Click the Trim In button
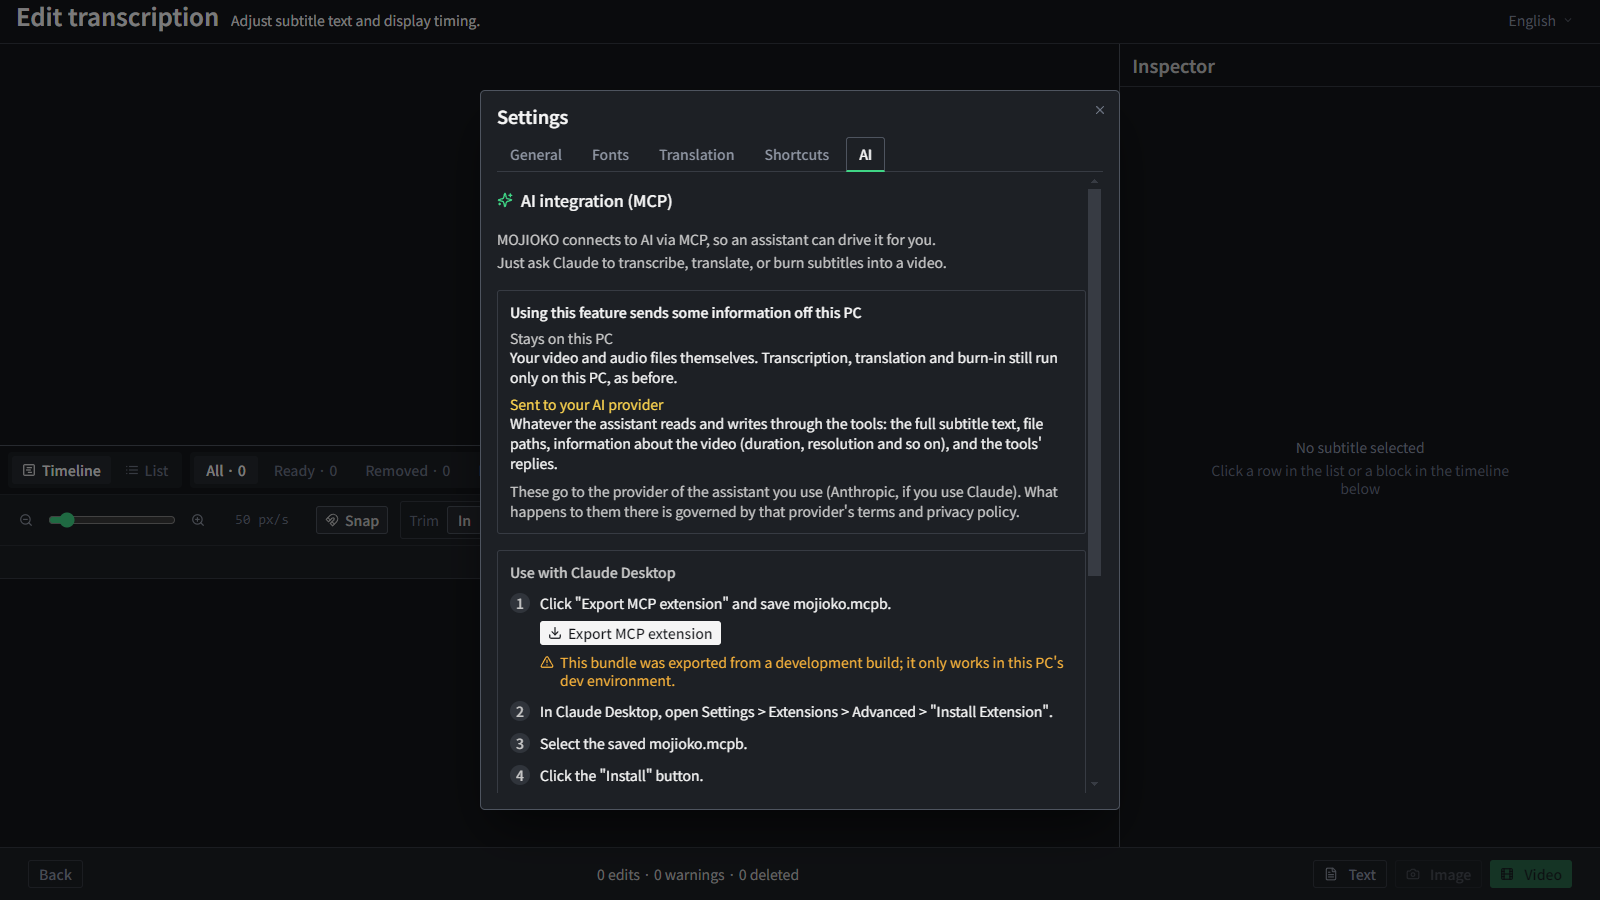The width and height of the screenshot is (1600, 900). pos(464,521)
